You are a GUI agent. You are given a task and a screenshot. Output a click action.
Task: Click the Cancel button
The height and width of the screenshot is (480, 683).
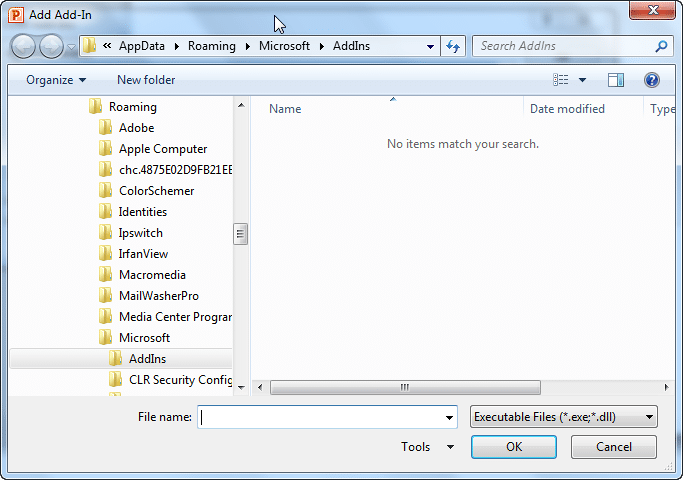point(614,447)
